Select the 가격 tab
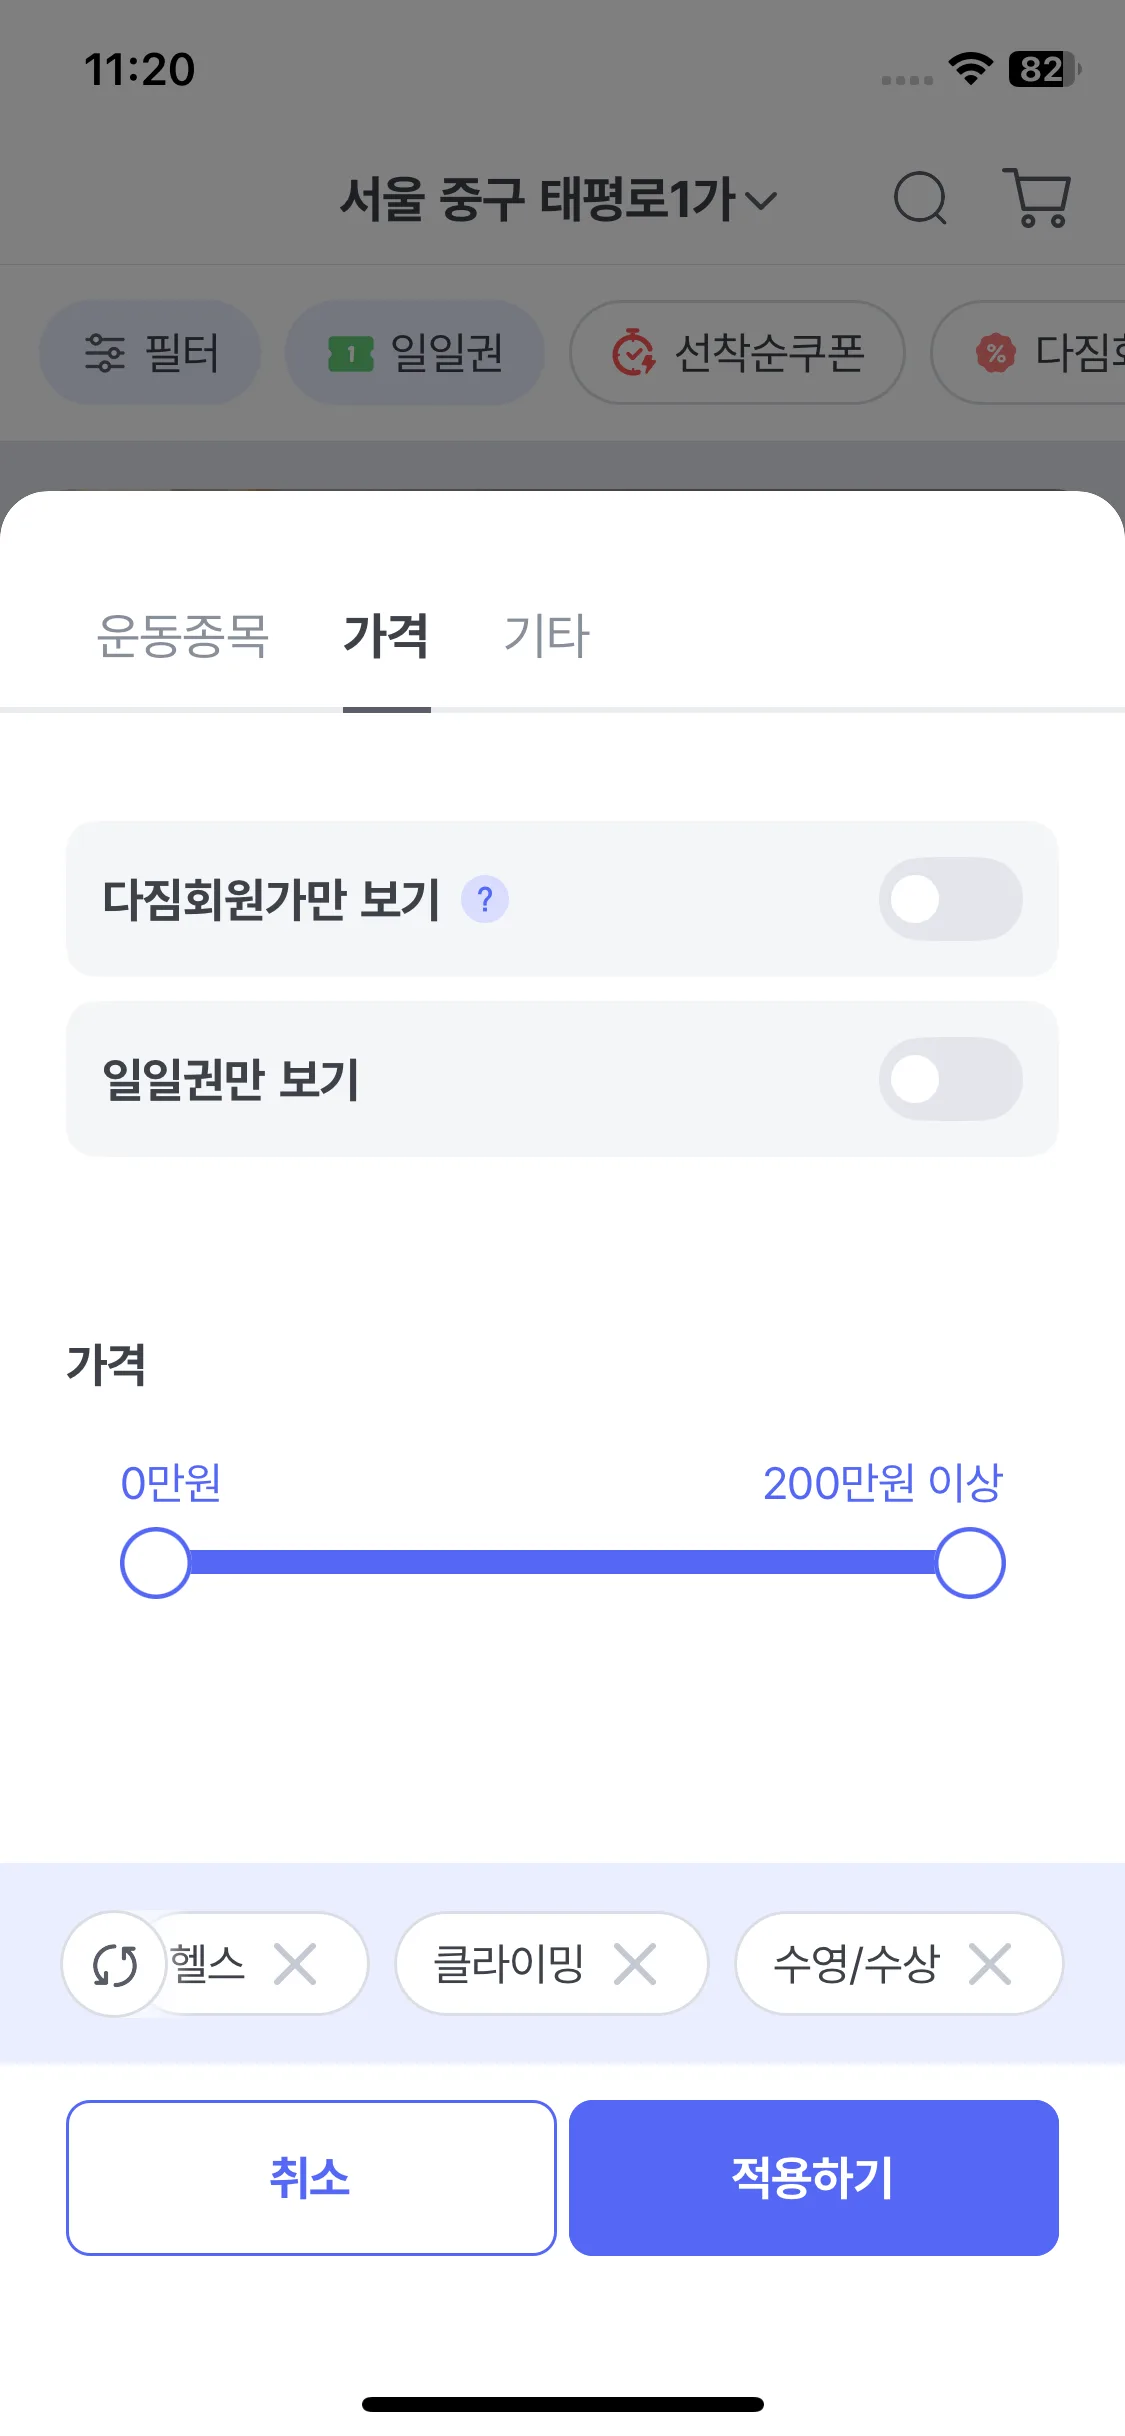Viewport: 1125px width, 2436px height. (386, 636)
